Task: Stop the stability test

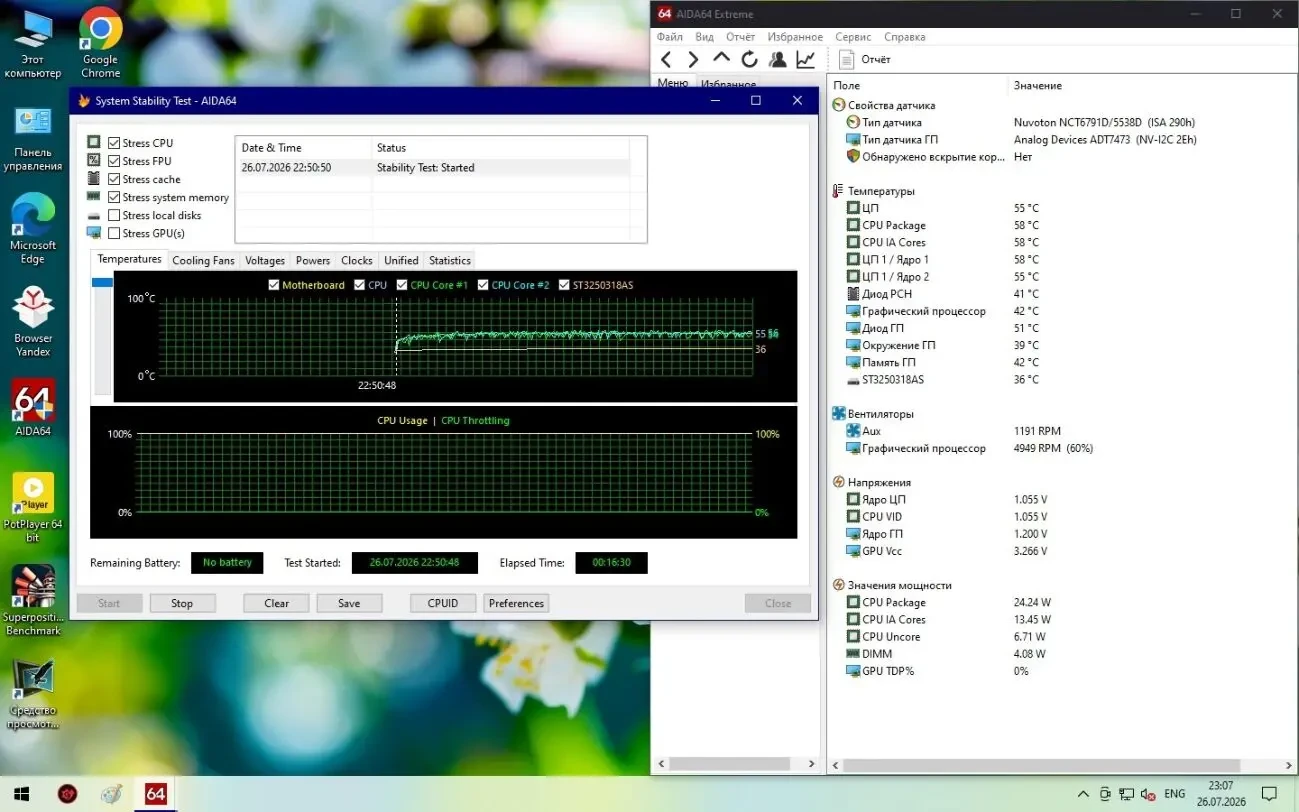Action: (182, 603)
